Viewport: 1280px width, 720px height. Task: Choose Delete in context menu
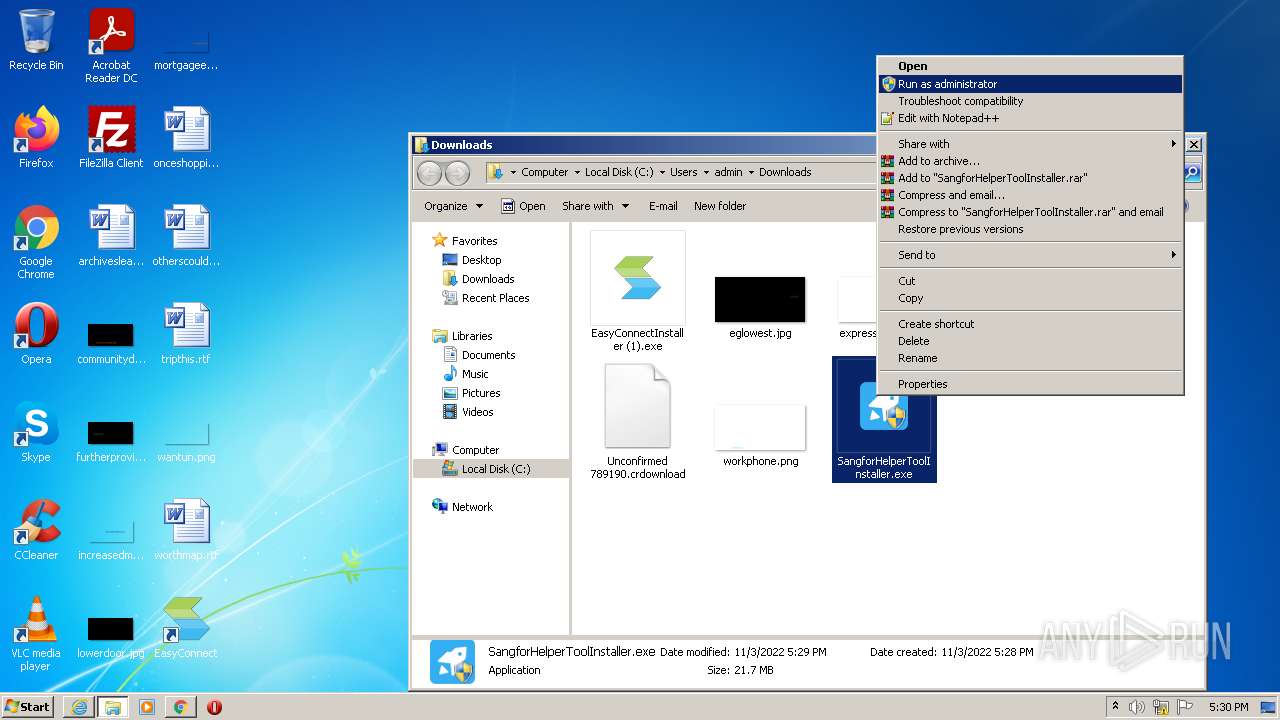1030,341
